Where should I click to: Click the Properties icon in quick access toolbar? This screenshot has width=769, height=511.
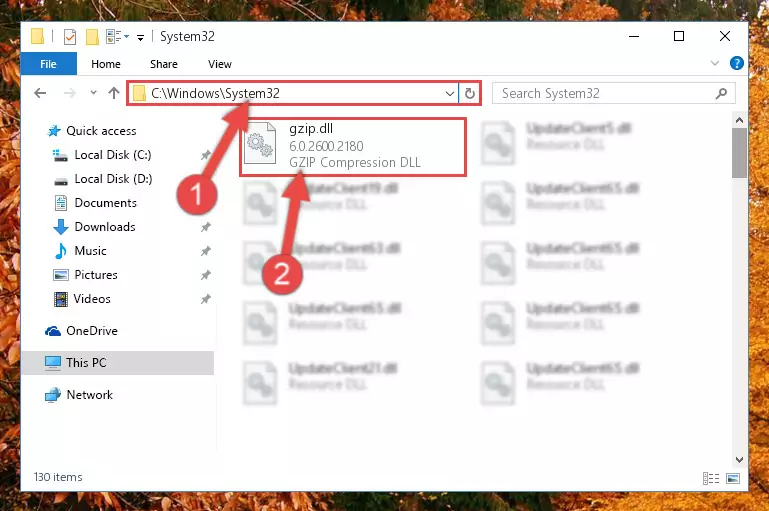point(70,37)
